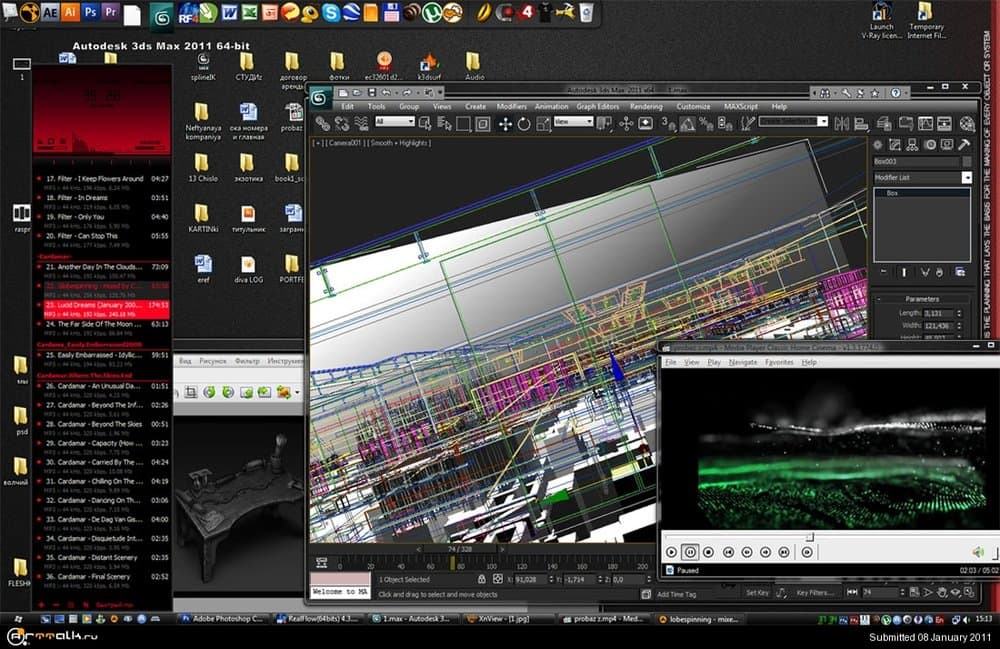The width and height of the screenshot is (1000, 649).
Task: Open the Hierarchy command panel tab
Action: 911,144
